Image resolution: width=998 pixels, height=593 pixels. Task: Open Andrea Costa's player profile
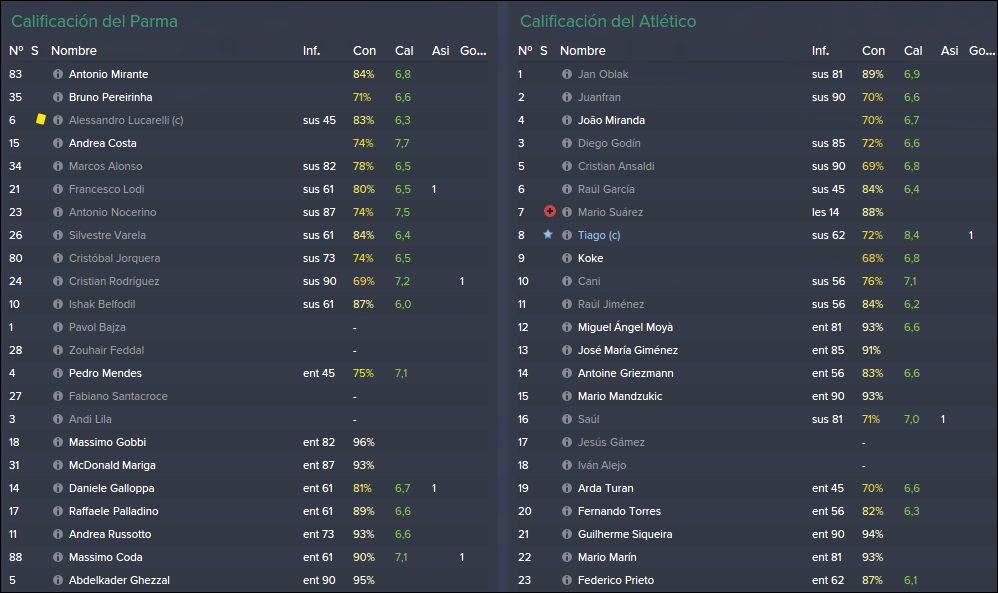102,143
